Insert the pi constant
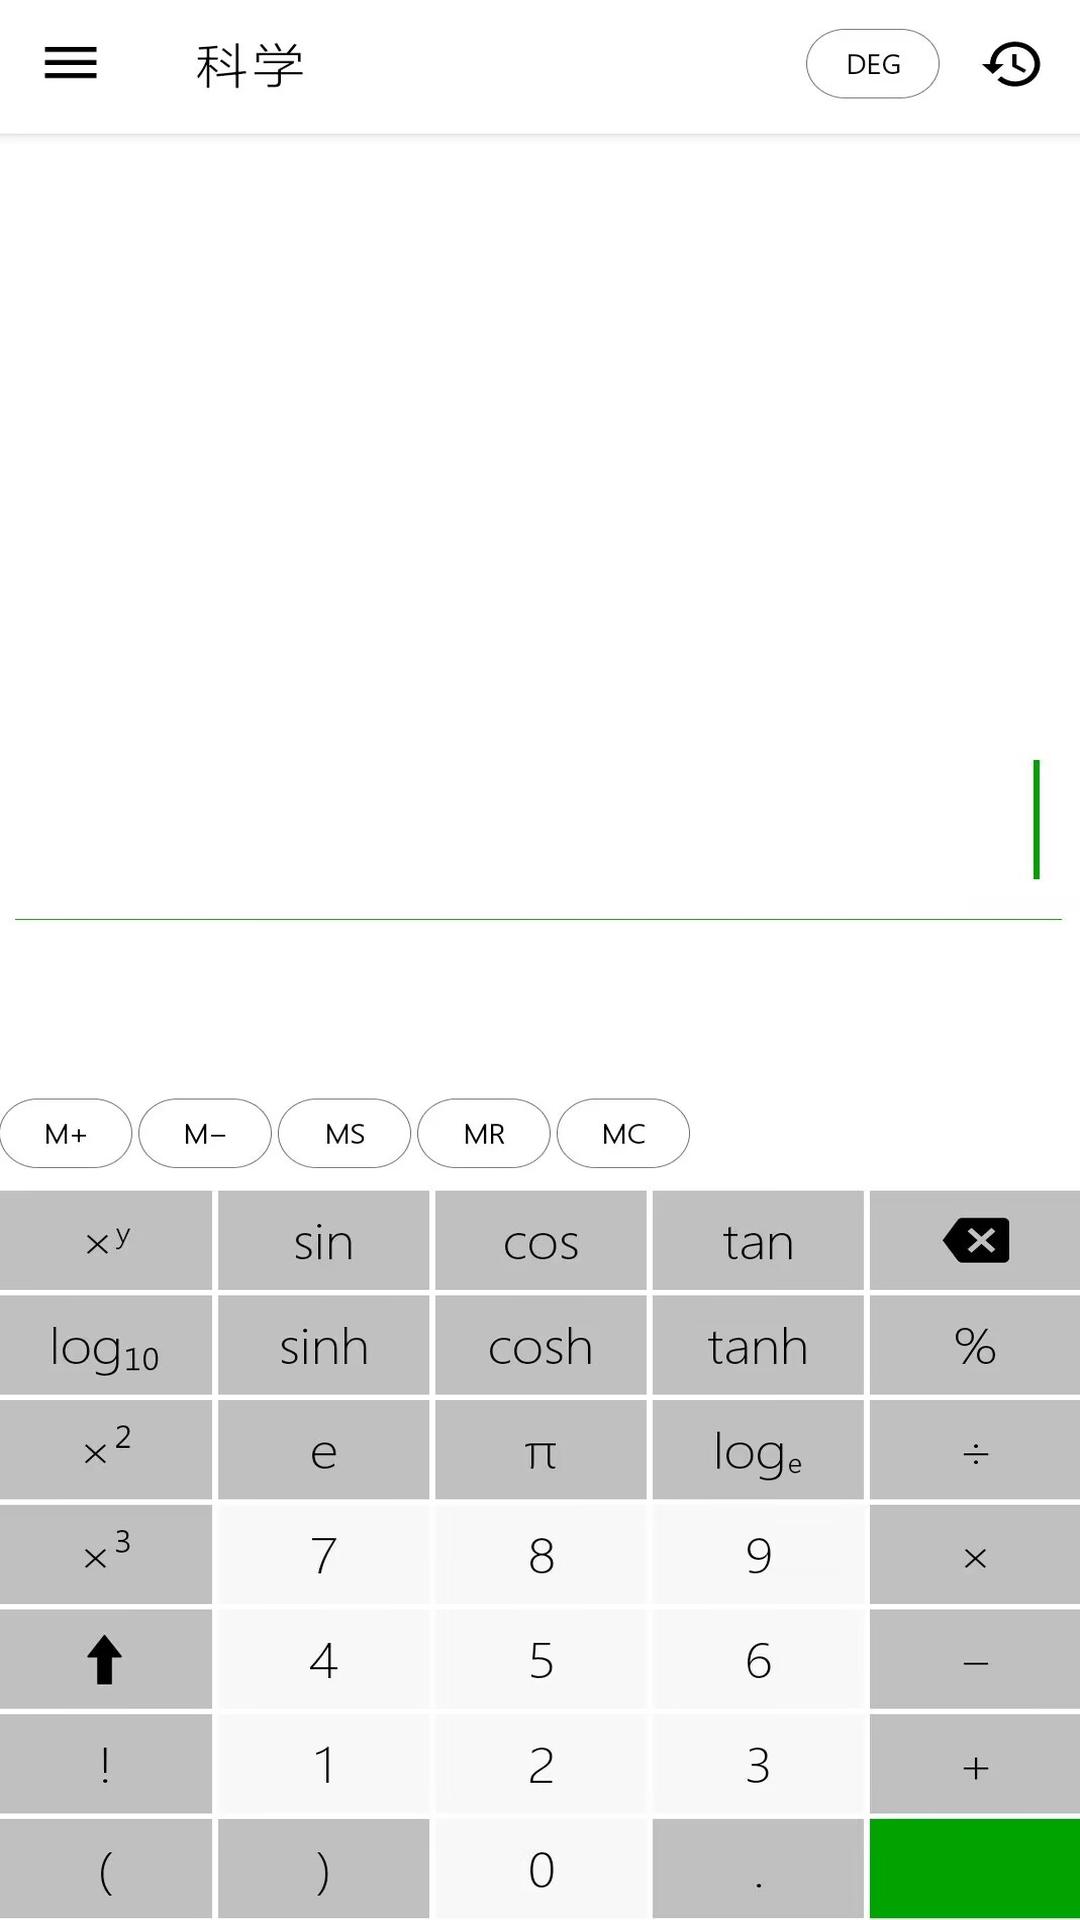 (540, 1450)
